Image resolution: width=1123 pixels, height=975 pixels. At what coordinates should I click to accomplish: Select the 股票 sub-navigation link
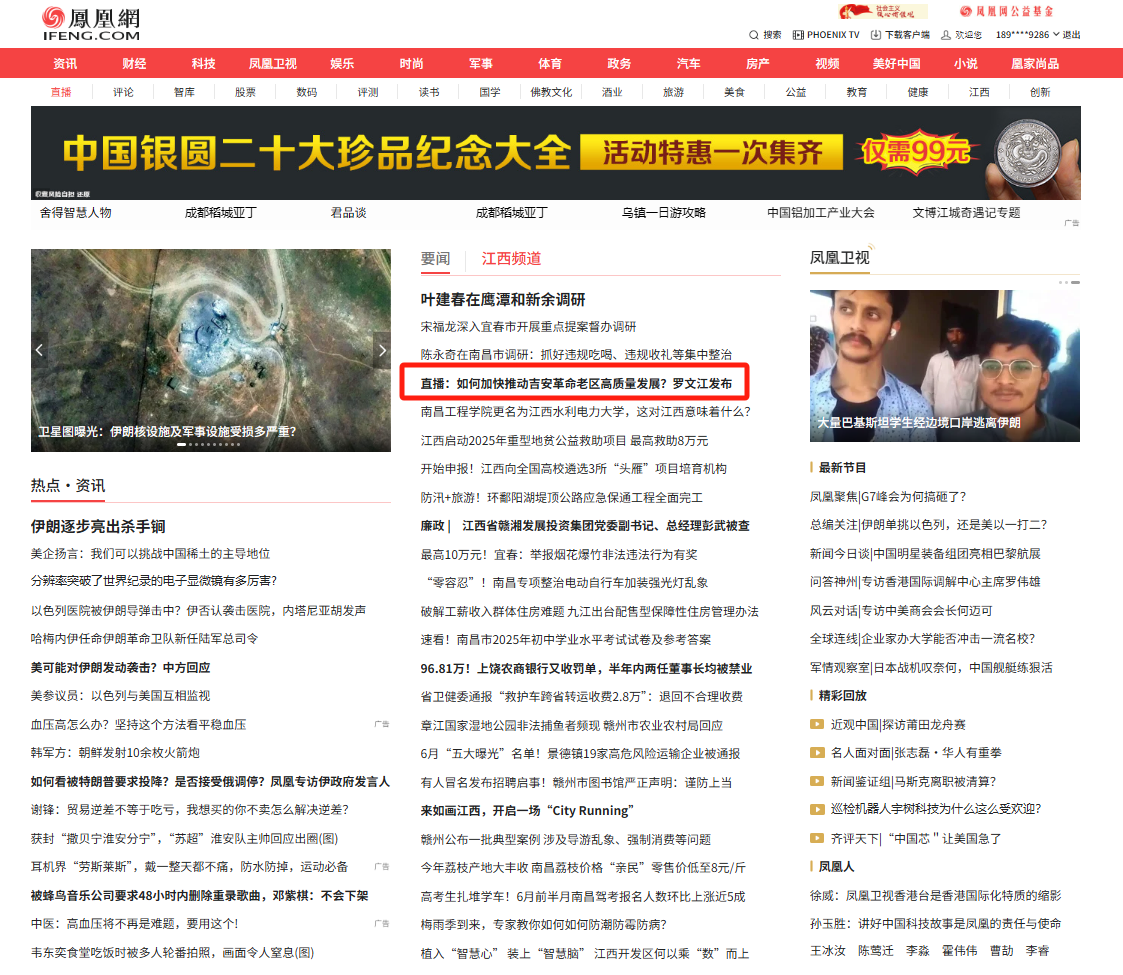coord(245,92)
